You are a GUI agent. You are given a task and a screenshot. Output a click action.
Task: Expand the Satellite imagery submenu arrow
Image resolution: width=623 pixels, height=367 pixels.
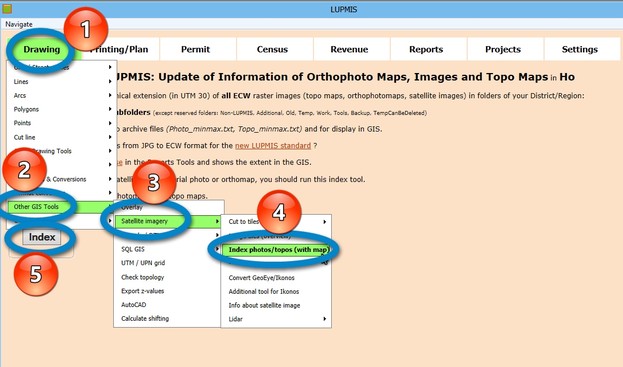(217, 221)
